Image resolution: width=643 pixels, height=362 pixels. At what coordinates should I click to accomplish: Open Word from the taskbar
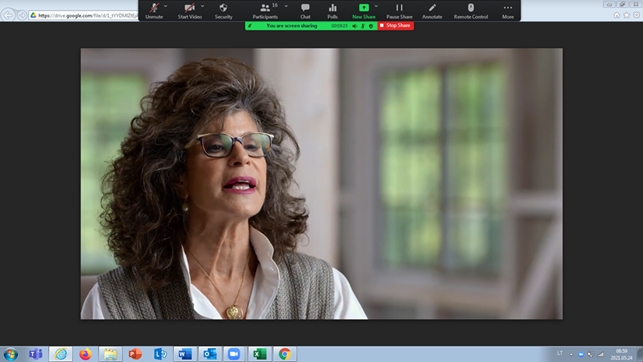pyautogui.click(x=185, y=354)
